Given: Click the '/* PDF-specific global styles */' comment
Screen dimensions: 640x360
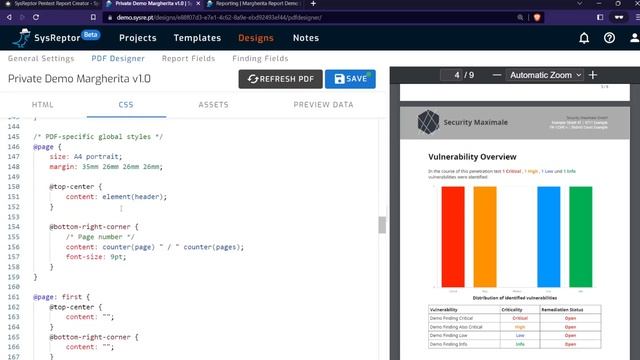Looking at the screenshot, I should (x=98, y=136).
